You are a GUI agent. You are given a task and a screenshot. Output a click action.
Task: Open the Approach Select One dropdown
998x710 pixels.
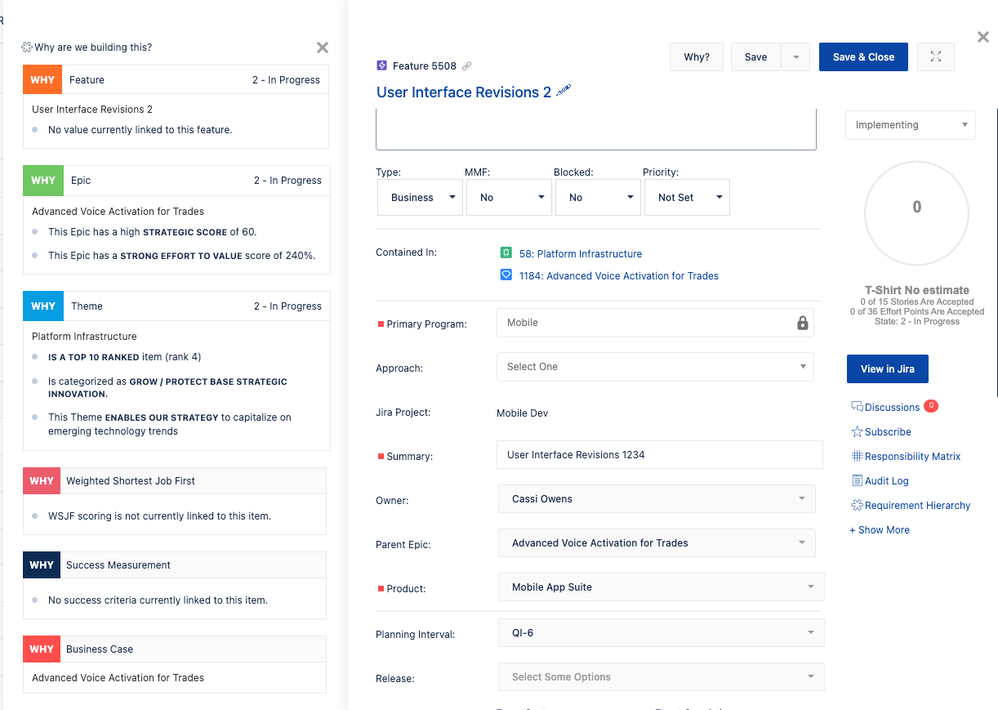654,367
